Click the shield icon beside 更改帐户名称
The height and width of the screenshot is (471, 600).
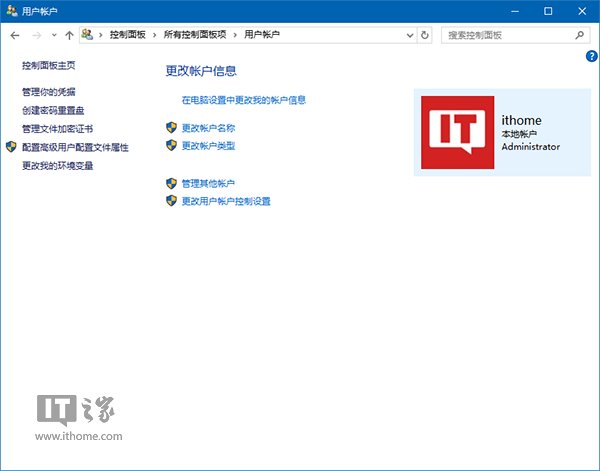tap(172, 128)
